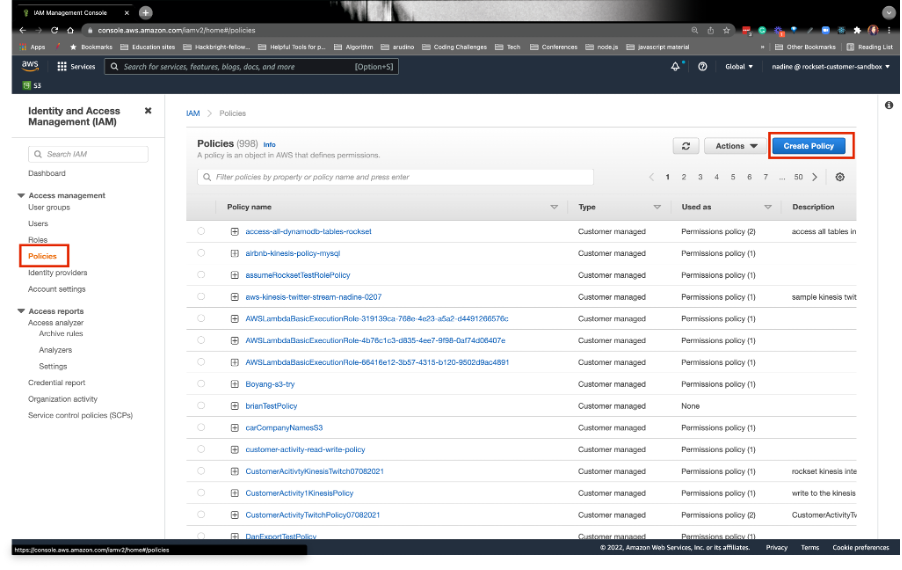This screenshot has width=902, height=570.
Task: Open User groups in the sidebar
Action: [49, 208]
